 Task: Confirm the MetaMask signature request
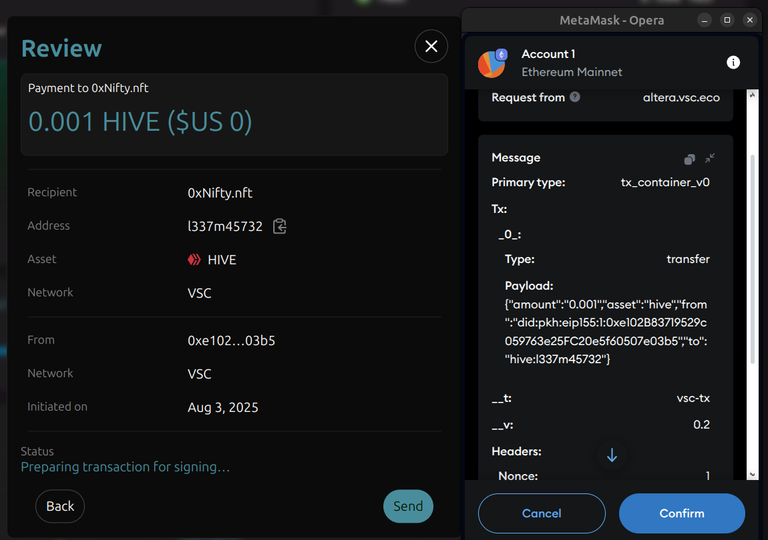tap(682, 513)
